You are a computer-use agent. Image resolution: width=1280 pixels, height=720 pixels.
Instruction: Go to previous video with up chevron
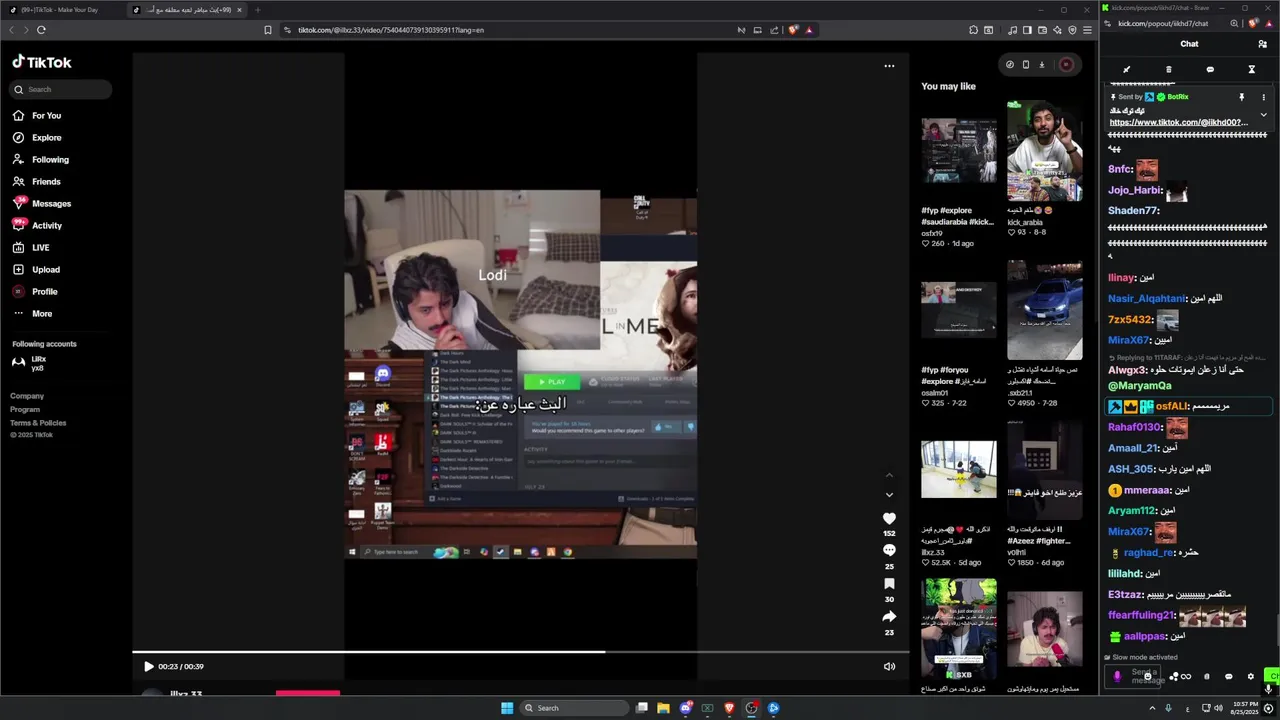[x=889, y=474]
